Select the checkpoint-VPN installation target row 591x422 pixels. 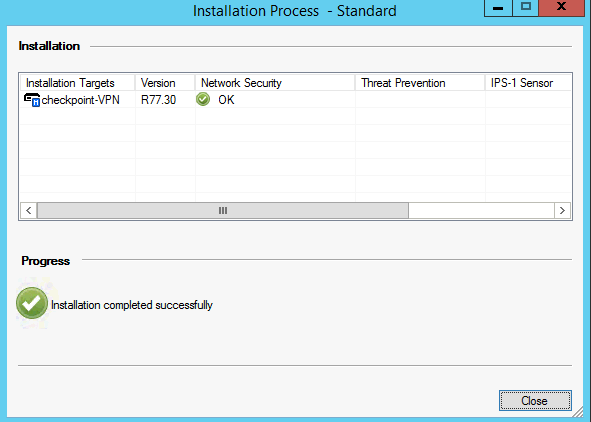(x=296, y=100)
